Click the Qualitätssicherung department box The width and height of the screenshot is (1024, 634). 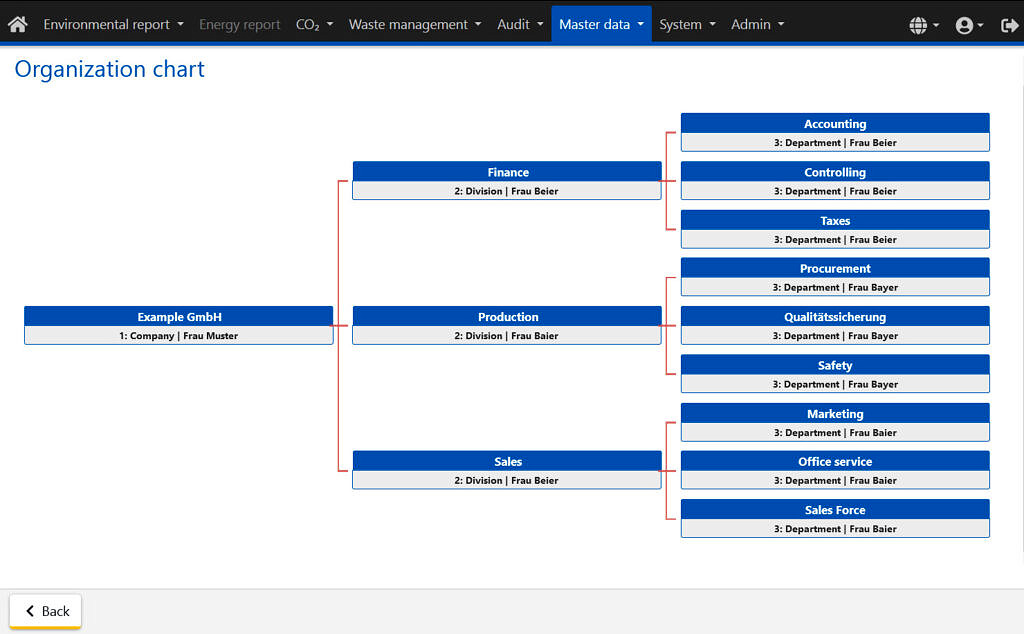[835, 325]
